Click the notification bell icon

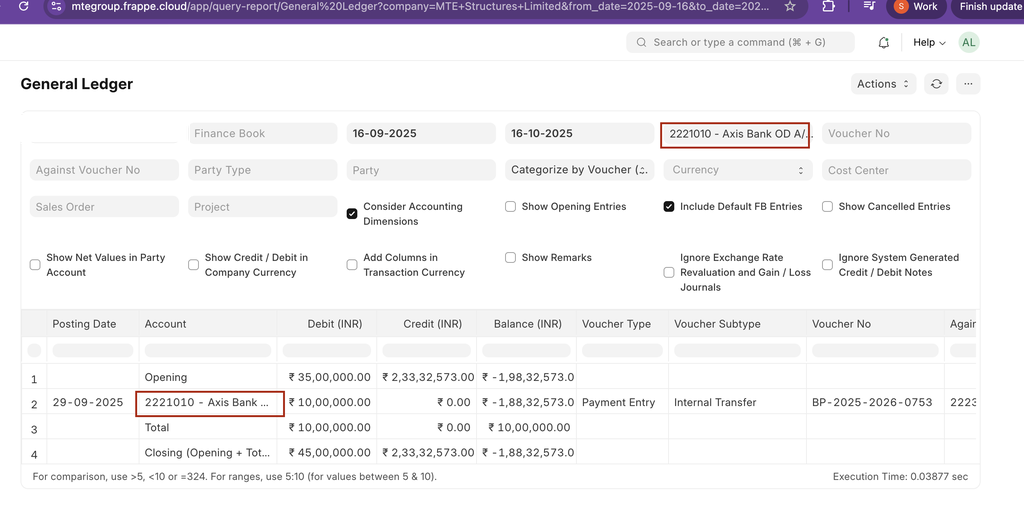point(883,43)
